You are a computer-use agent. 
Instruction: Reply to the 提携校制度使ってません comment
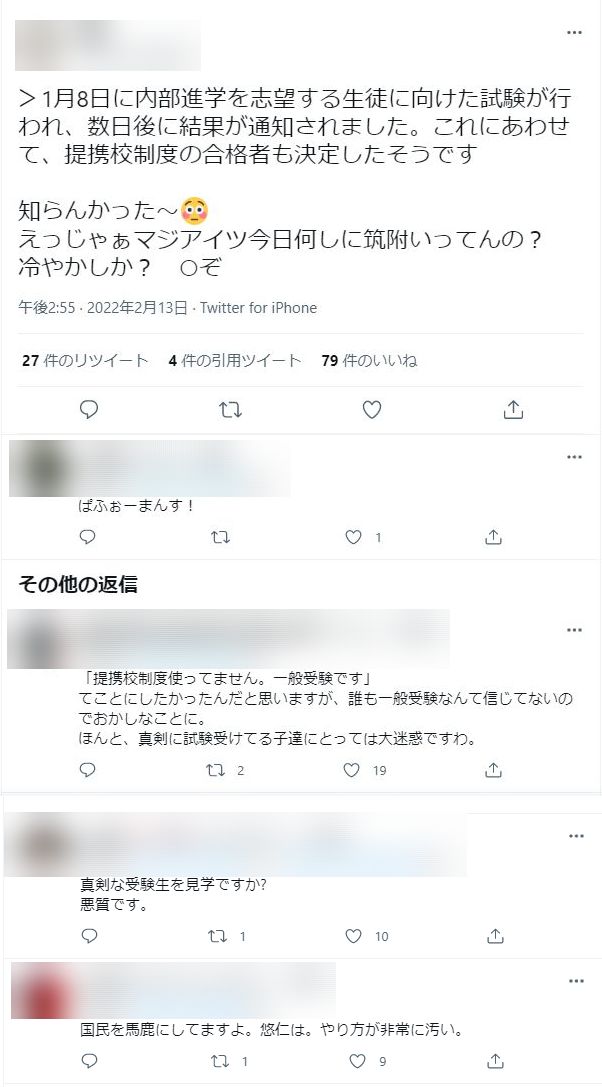pyautogui.click(x=87, y=770)
